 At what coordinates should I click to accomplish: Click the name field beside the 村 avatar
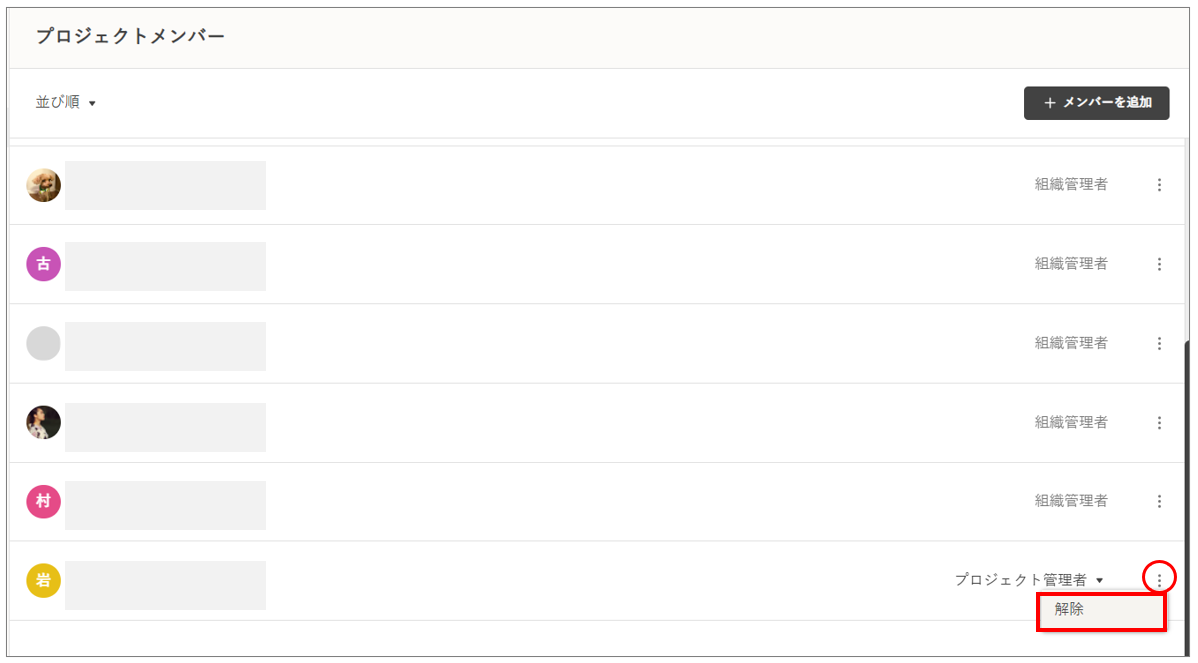[x=165, y=505]
